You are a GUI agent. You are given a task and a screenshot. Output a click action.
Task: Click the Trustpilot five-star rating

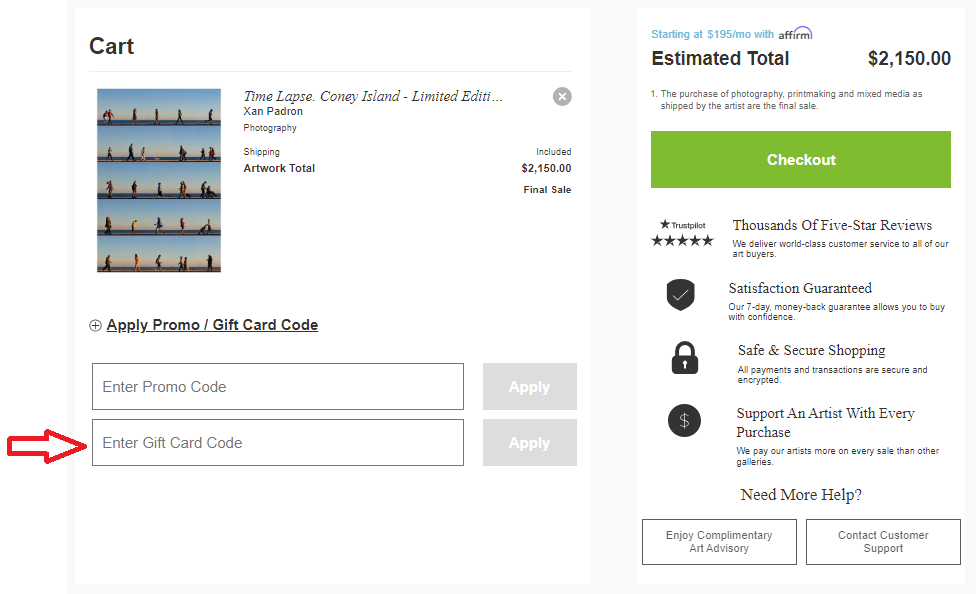(x=682, y=241)
